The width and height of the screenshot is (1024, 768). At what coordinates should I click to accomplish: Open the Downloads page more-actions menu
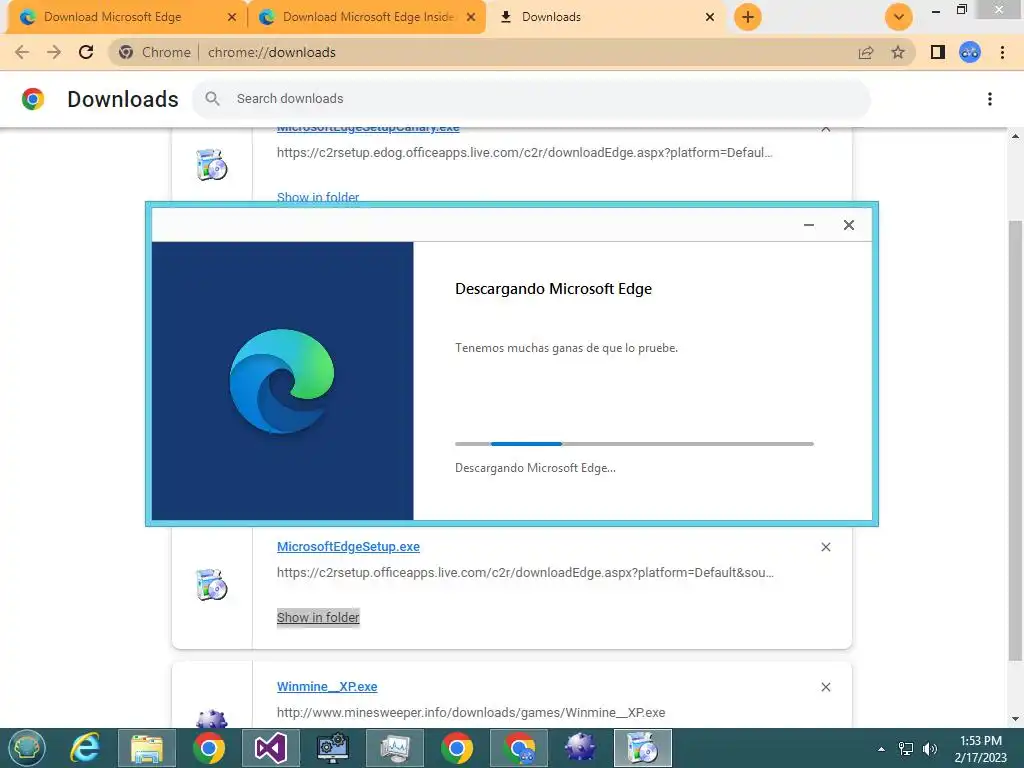990,99
